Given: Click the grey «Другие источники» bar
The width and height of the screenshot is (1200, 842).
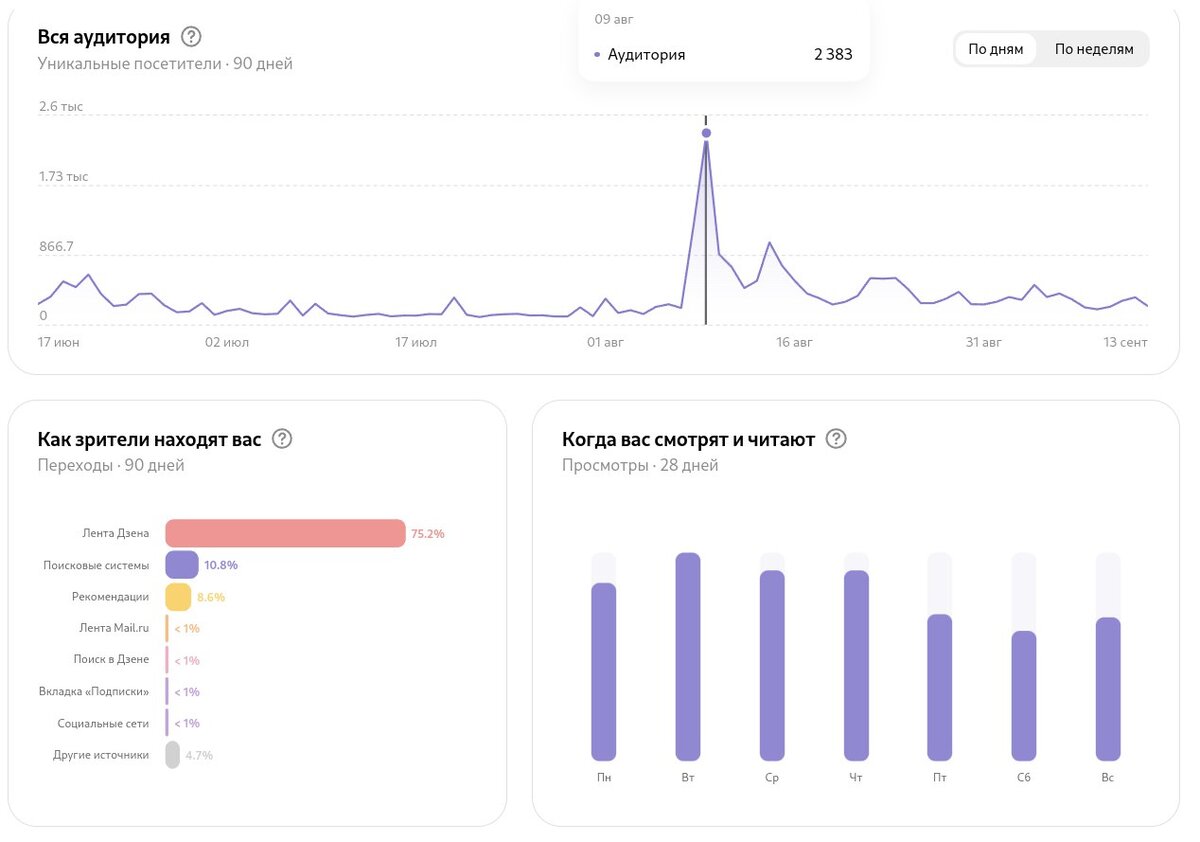Looking at the screenshot, I should click(172, 755).
